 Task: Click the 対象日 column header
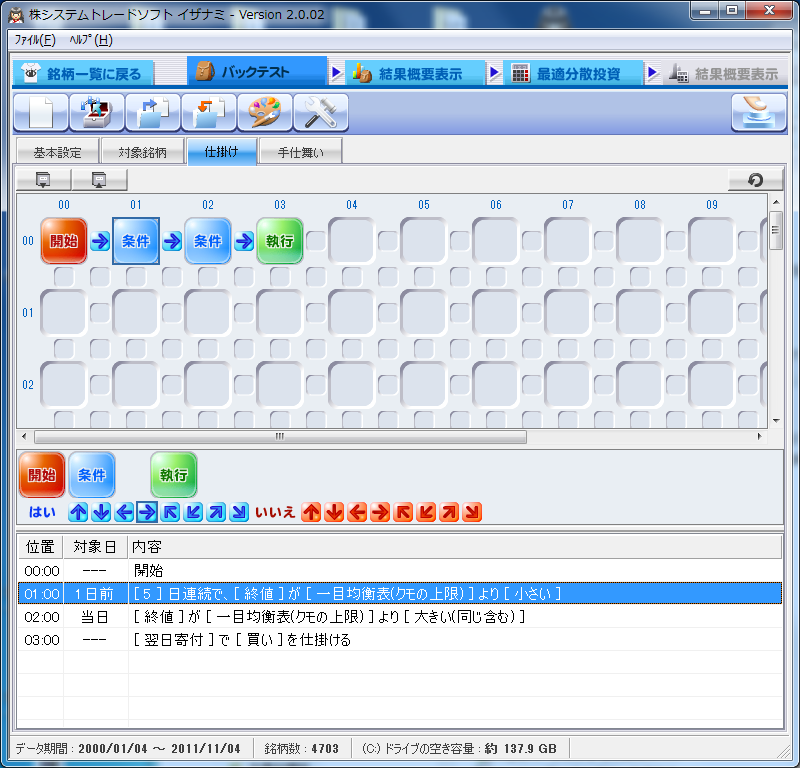[x=95, y=547]
